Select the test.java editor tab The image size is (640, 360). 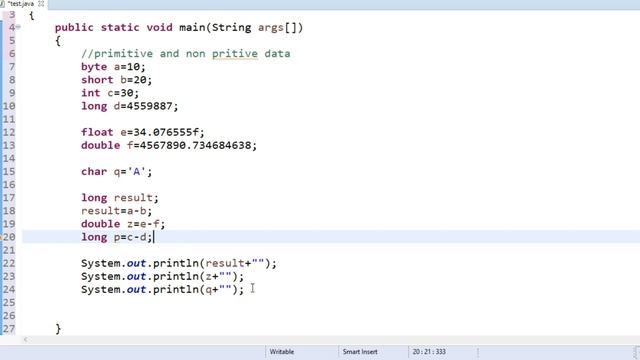(x=20, y=4)
